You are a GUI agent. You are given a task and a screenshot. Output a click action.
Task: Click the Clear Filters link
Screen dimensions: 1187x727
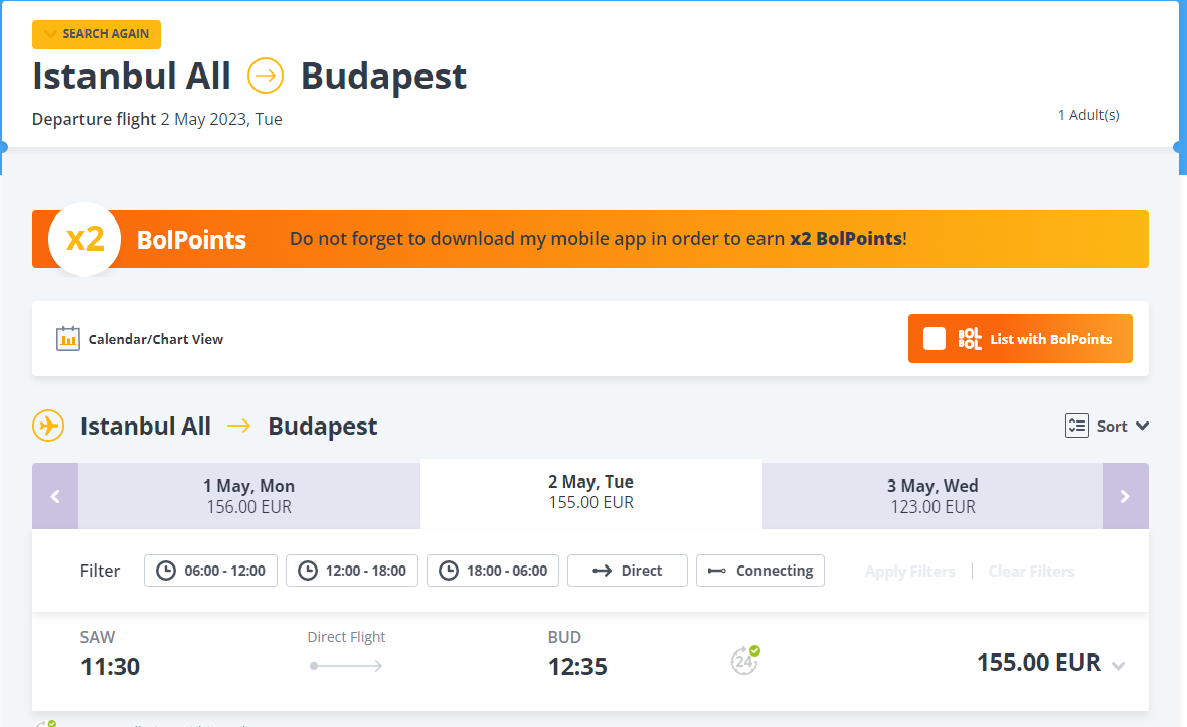pos(1031,572)
